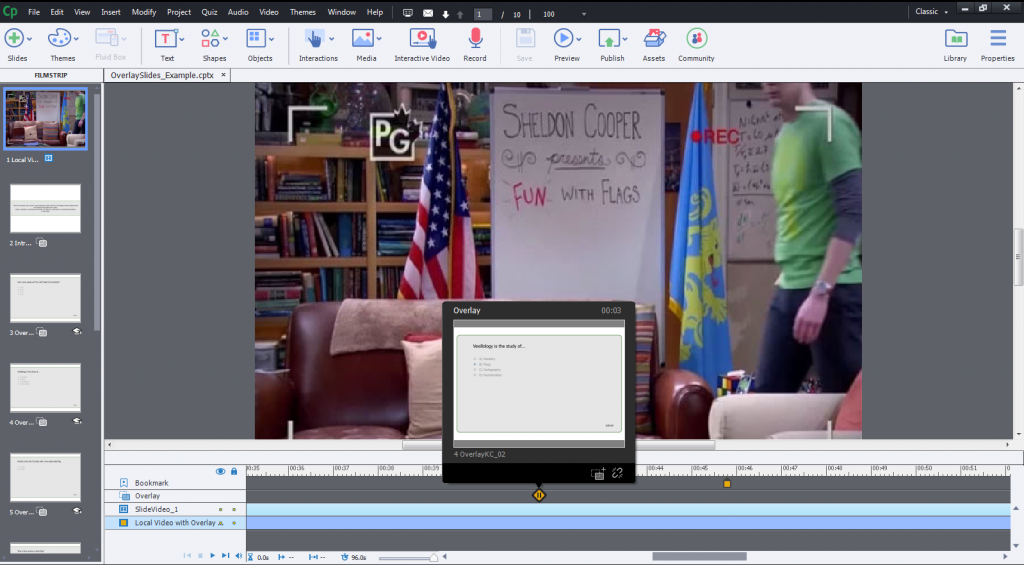Open the Themes menu in menu bar
The image size is (1024, 565).
click(x=302, y=12)
